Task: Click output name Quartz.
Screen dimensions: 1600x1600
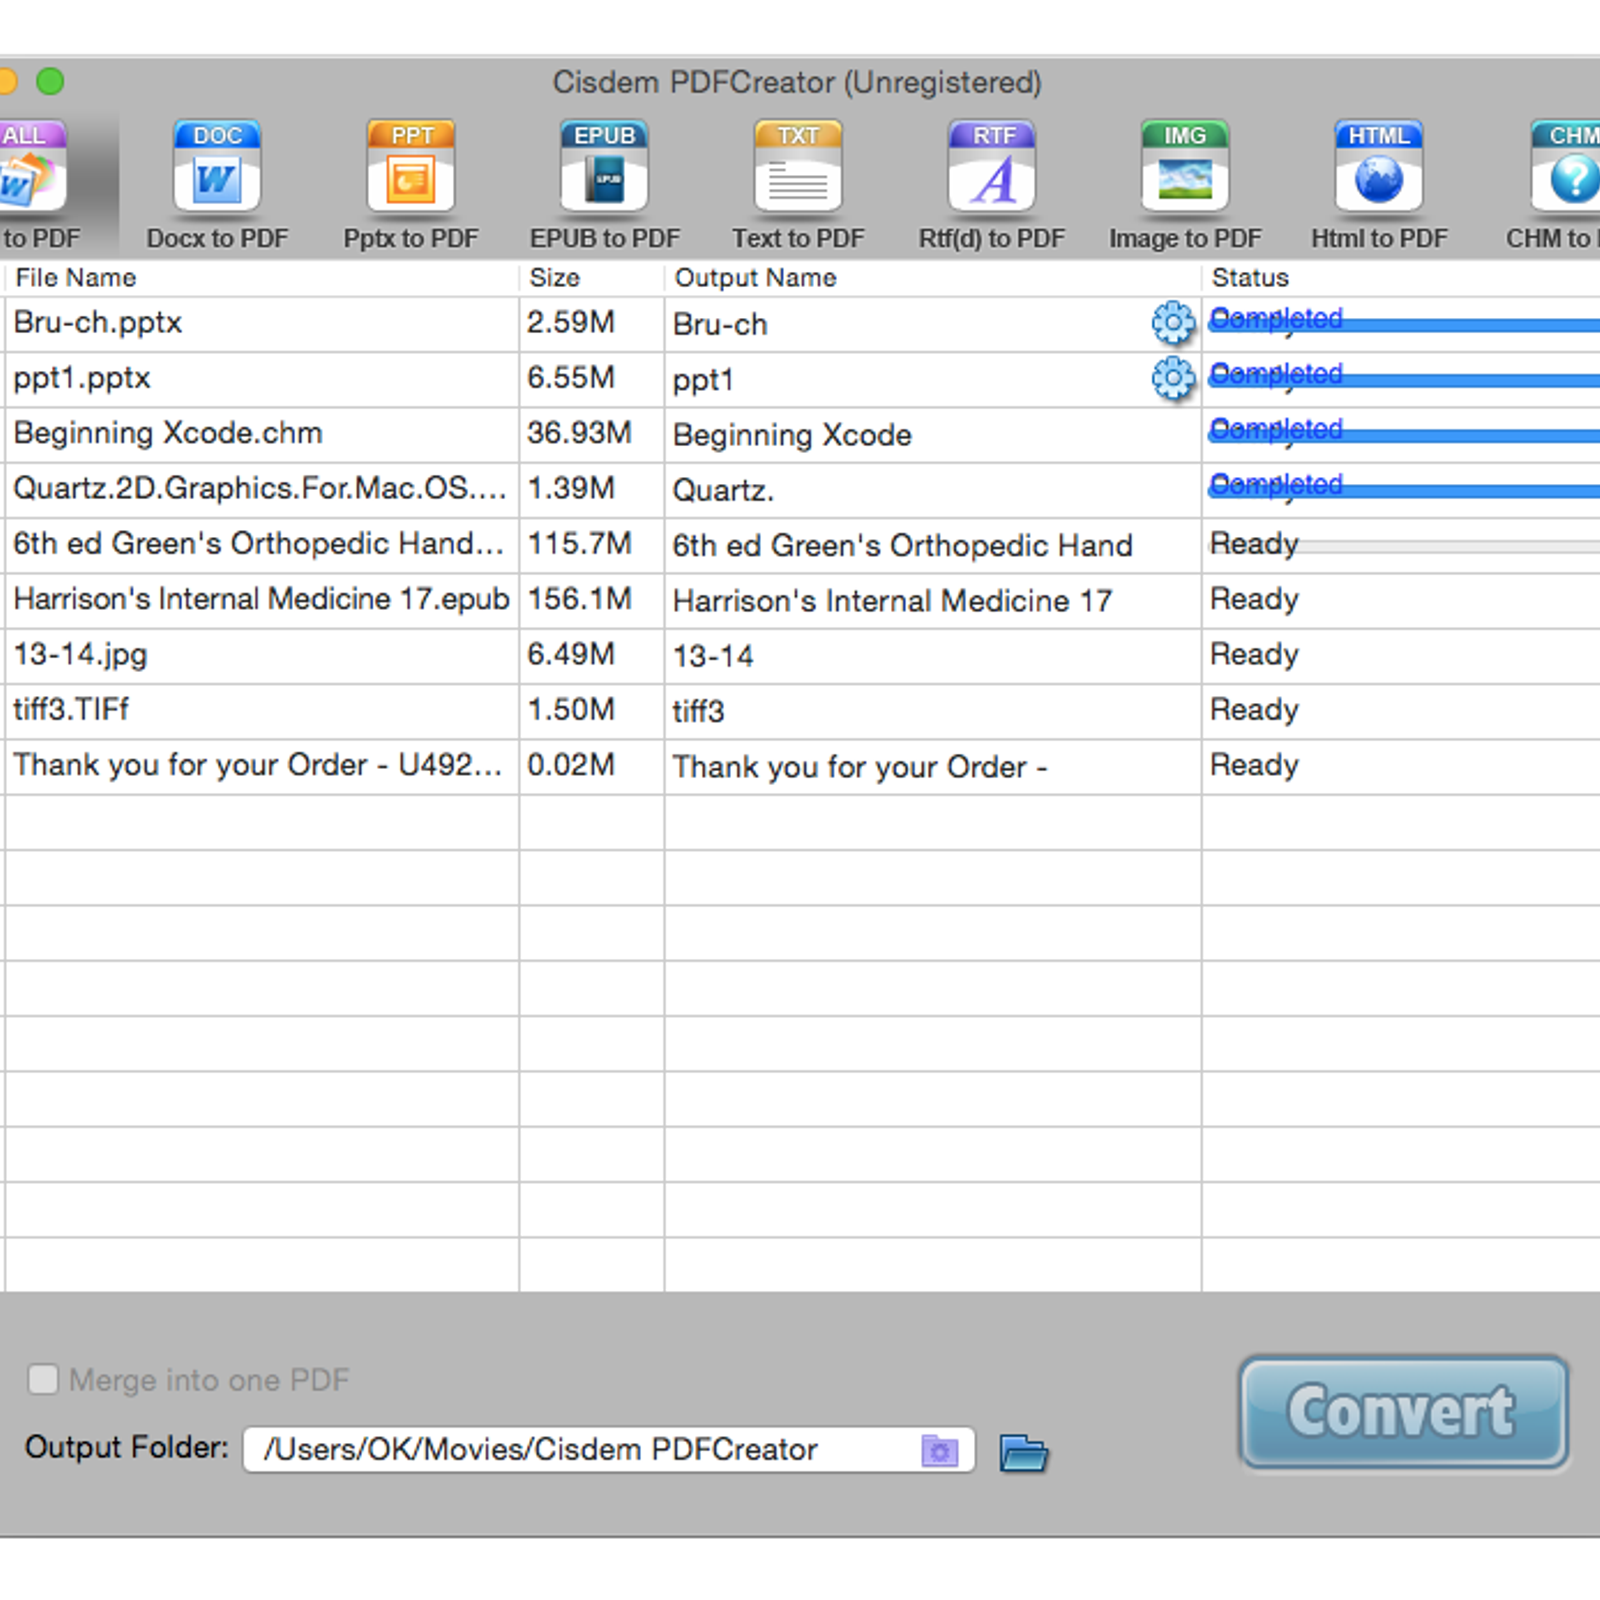Action: (723, 490)
